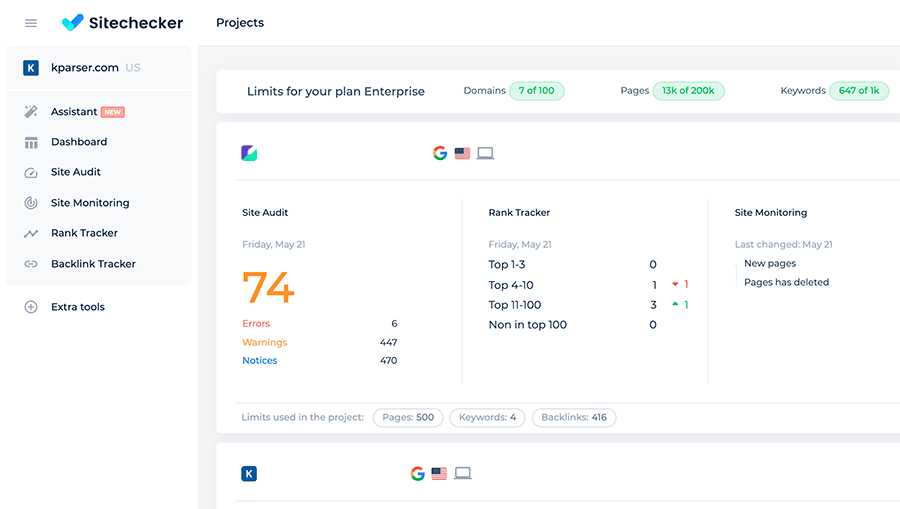Click the Site Audit score 74
Image resolution: width=900 pixels, height=509 pixels.
[x=268, y=288]
